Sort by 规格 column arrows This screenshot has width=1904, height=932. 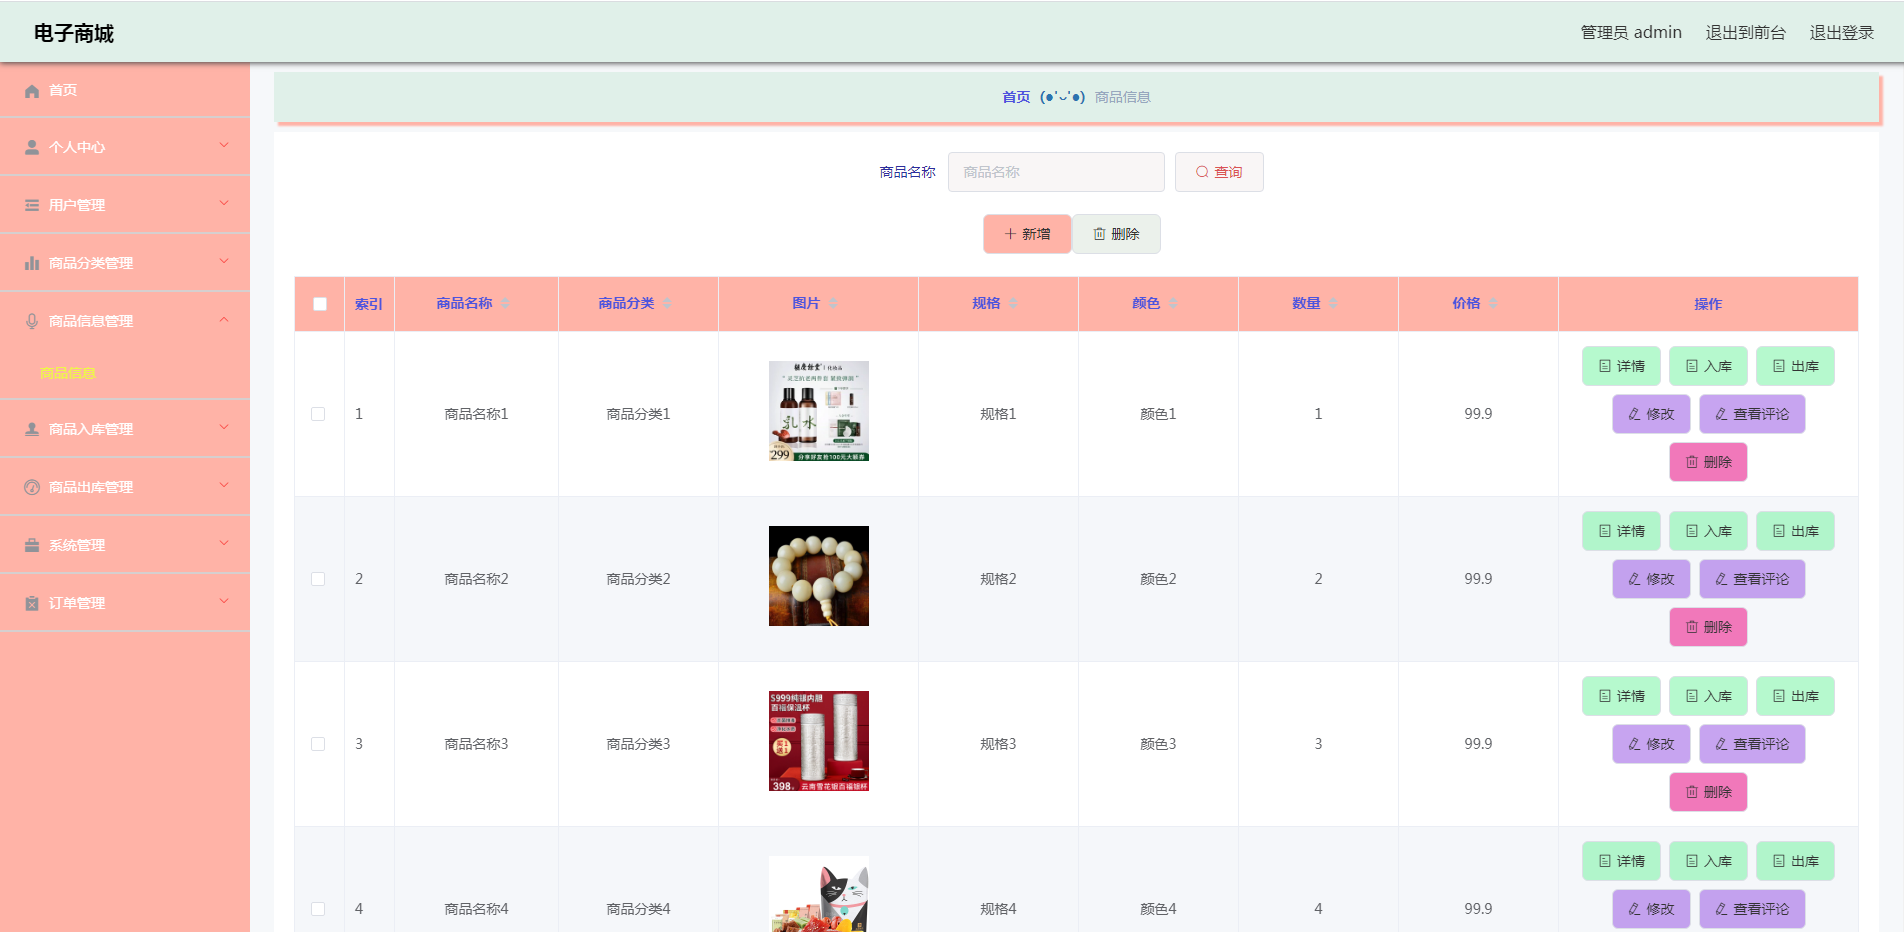click(x=1013, y=303)
